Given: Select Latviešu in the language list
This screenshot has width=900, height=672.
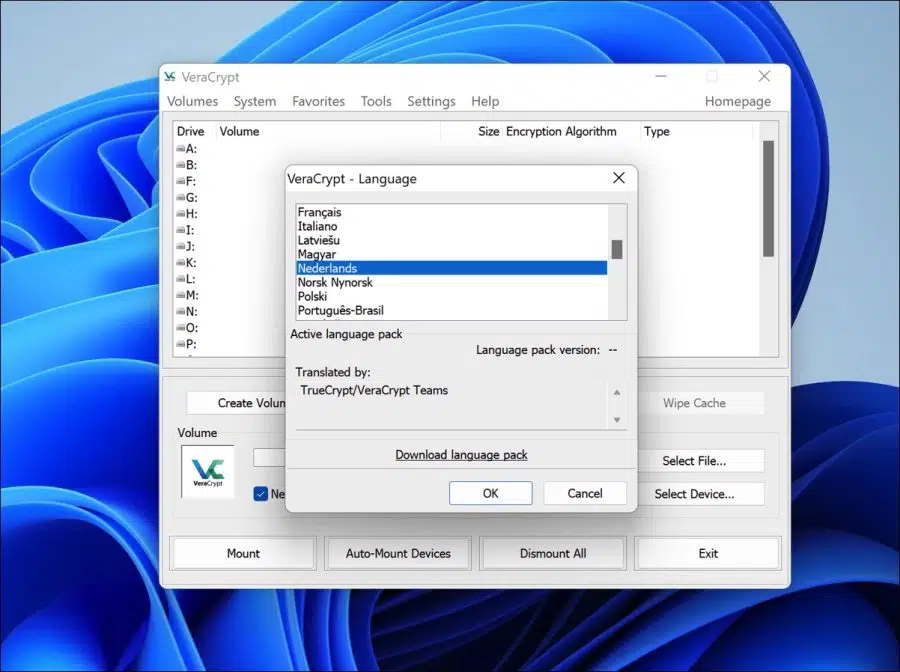Looking at the screenshot, I should (452, 240).
